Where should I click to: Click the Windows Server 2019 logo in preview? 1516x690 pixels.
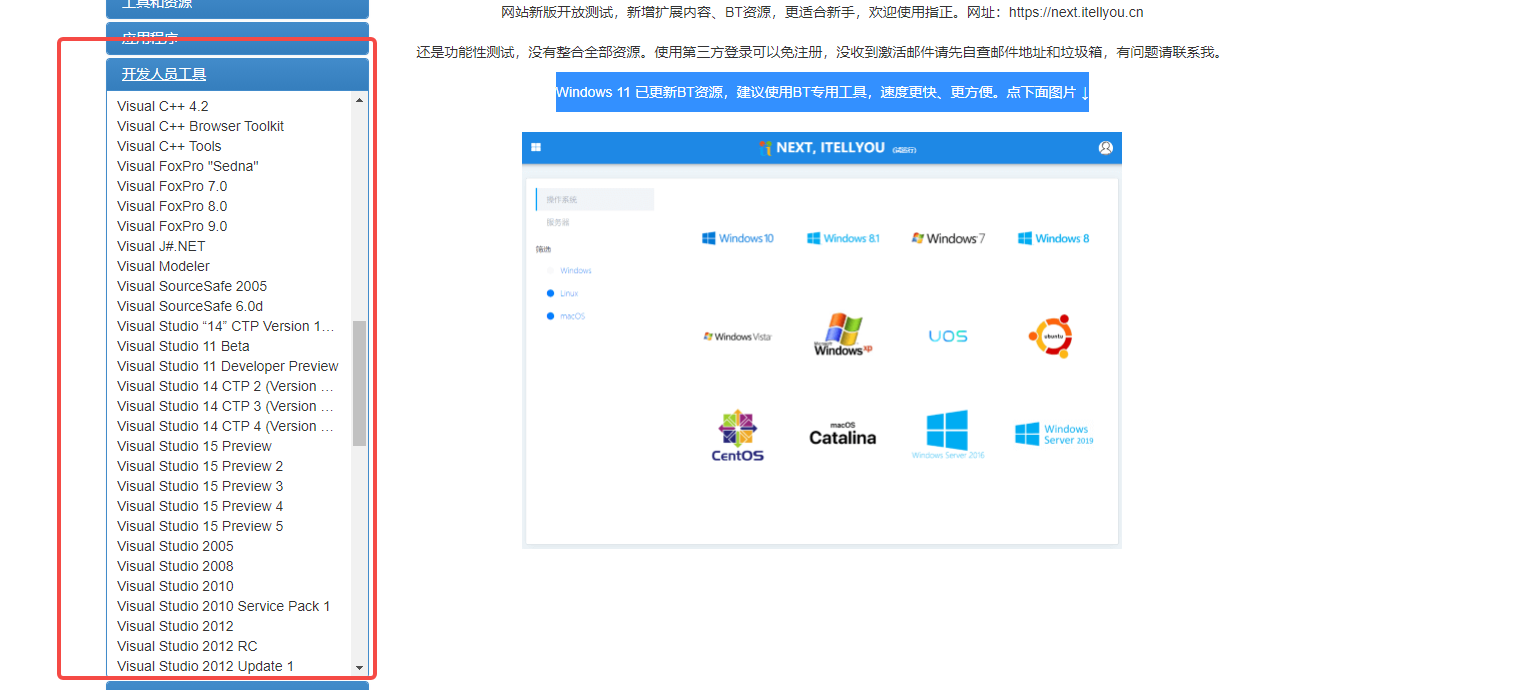coord(1054,434)
